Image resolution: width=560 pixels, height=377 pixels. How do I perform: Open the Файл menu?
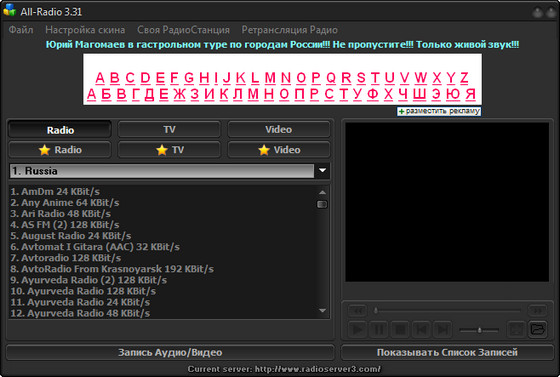pyautogui.click(x=21, y=30)
